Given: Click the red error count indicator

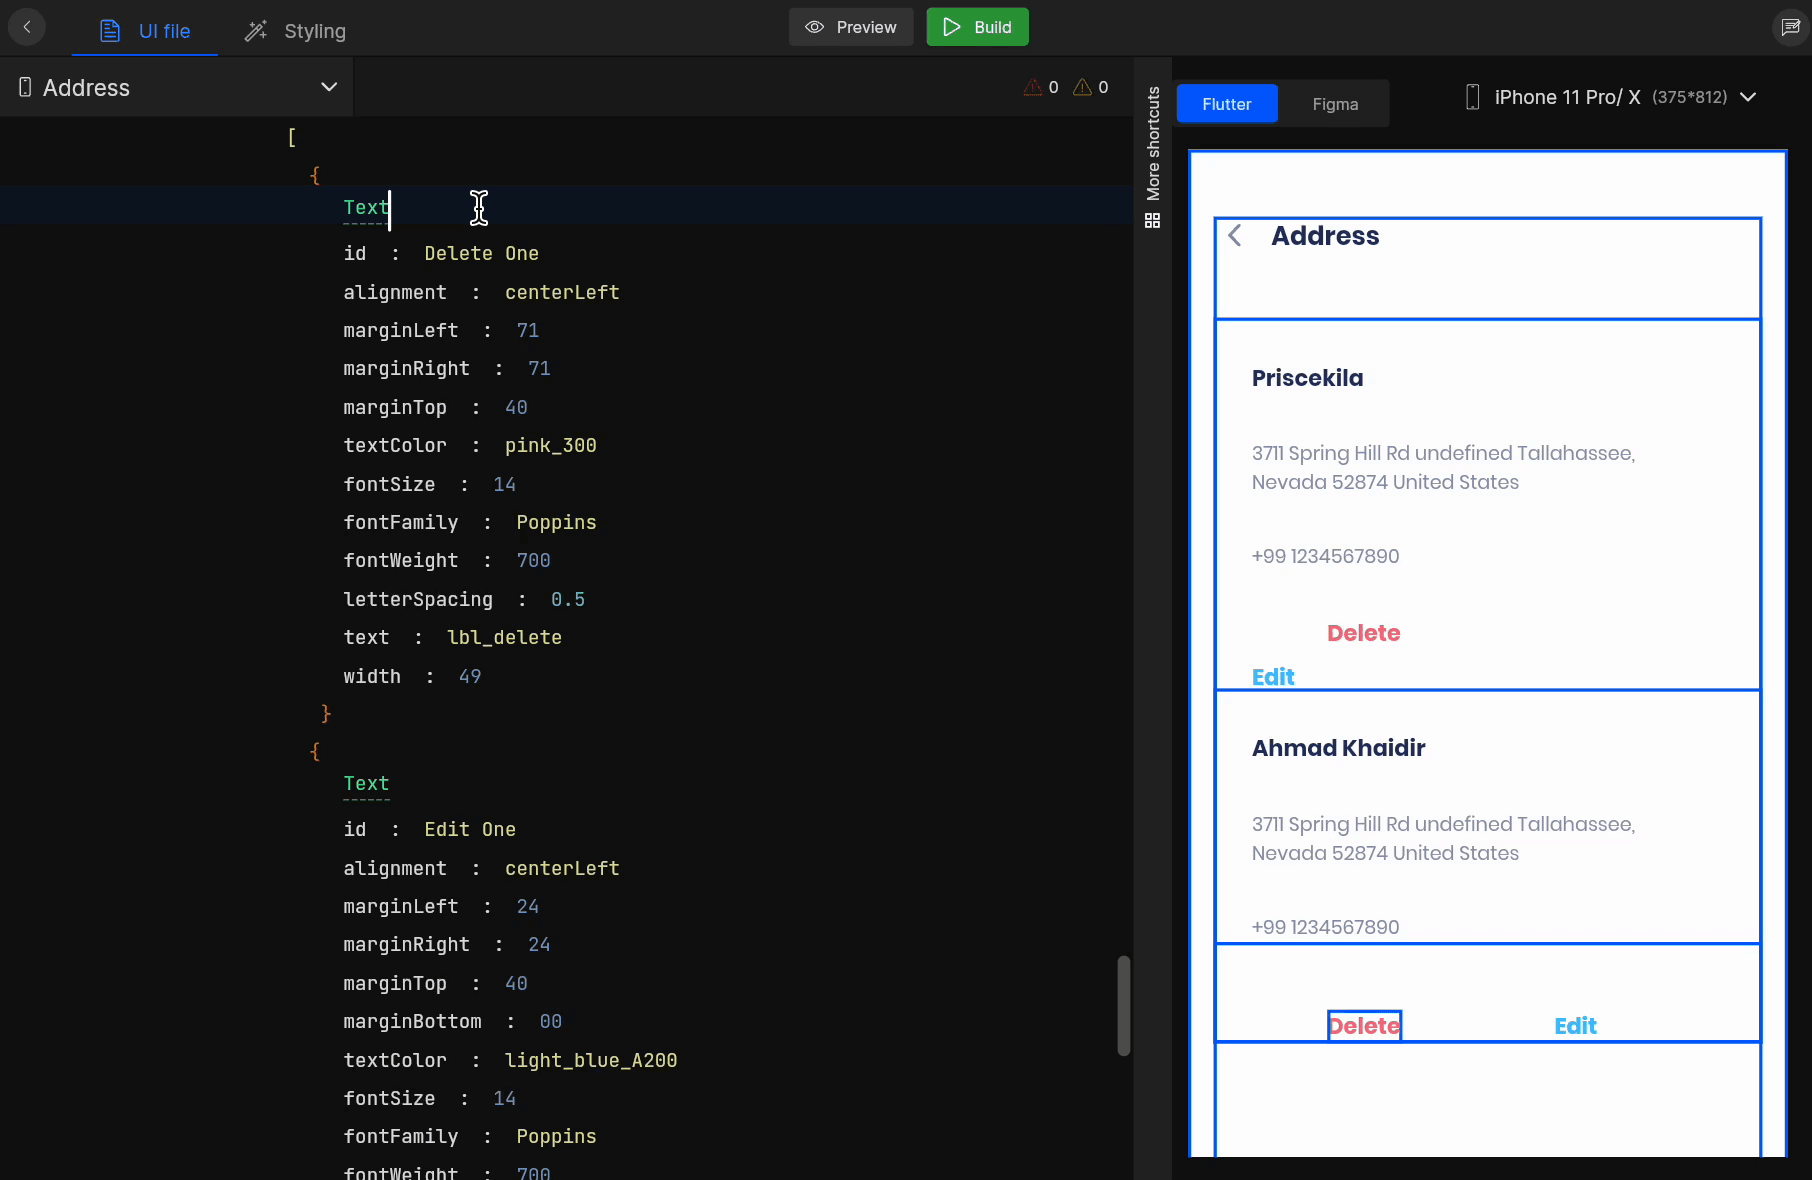Looking at the screenshot, I should pyautogui.click(x=1041, y=87).
